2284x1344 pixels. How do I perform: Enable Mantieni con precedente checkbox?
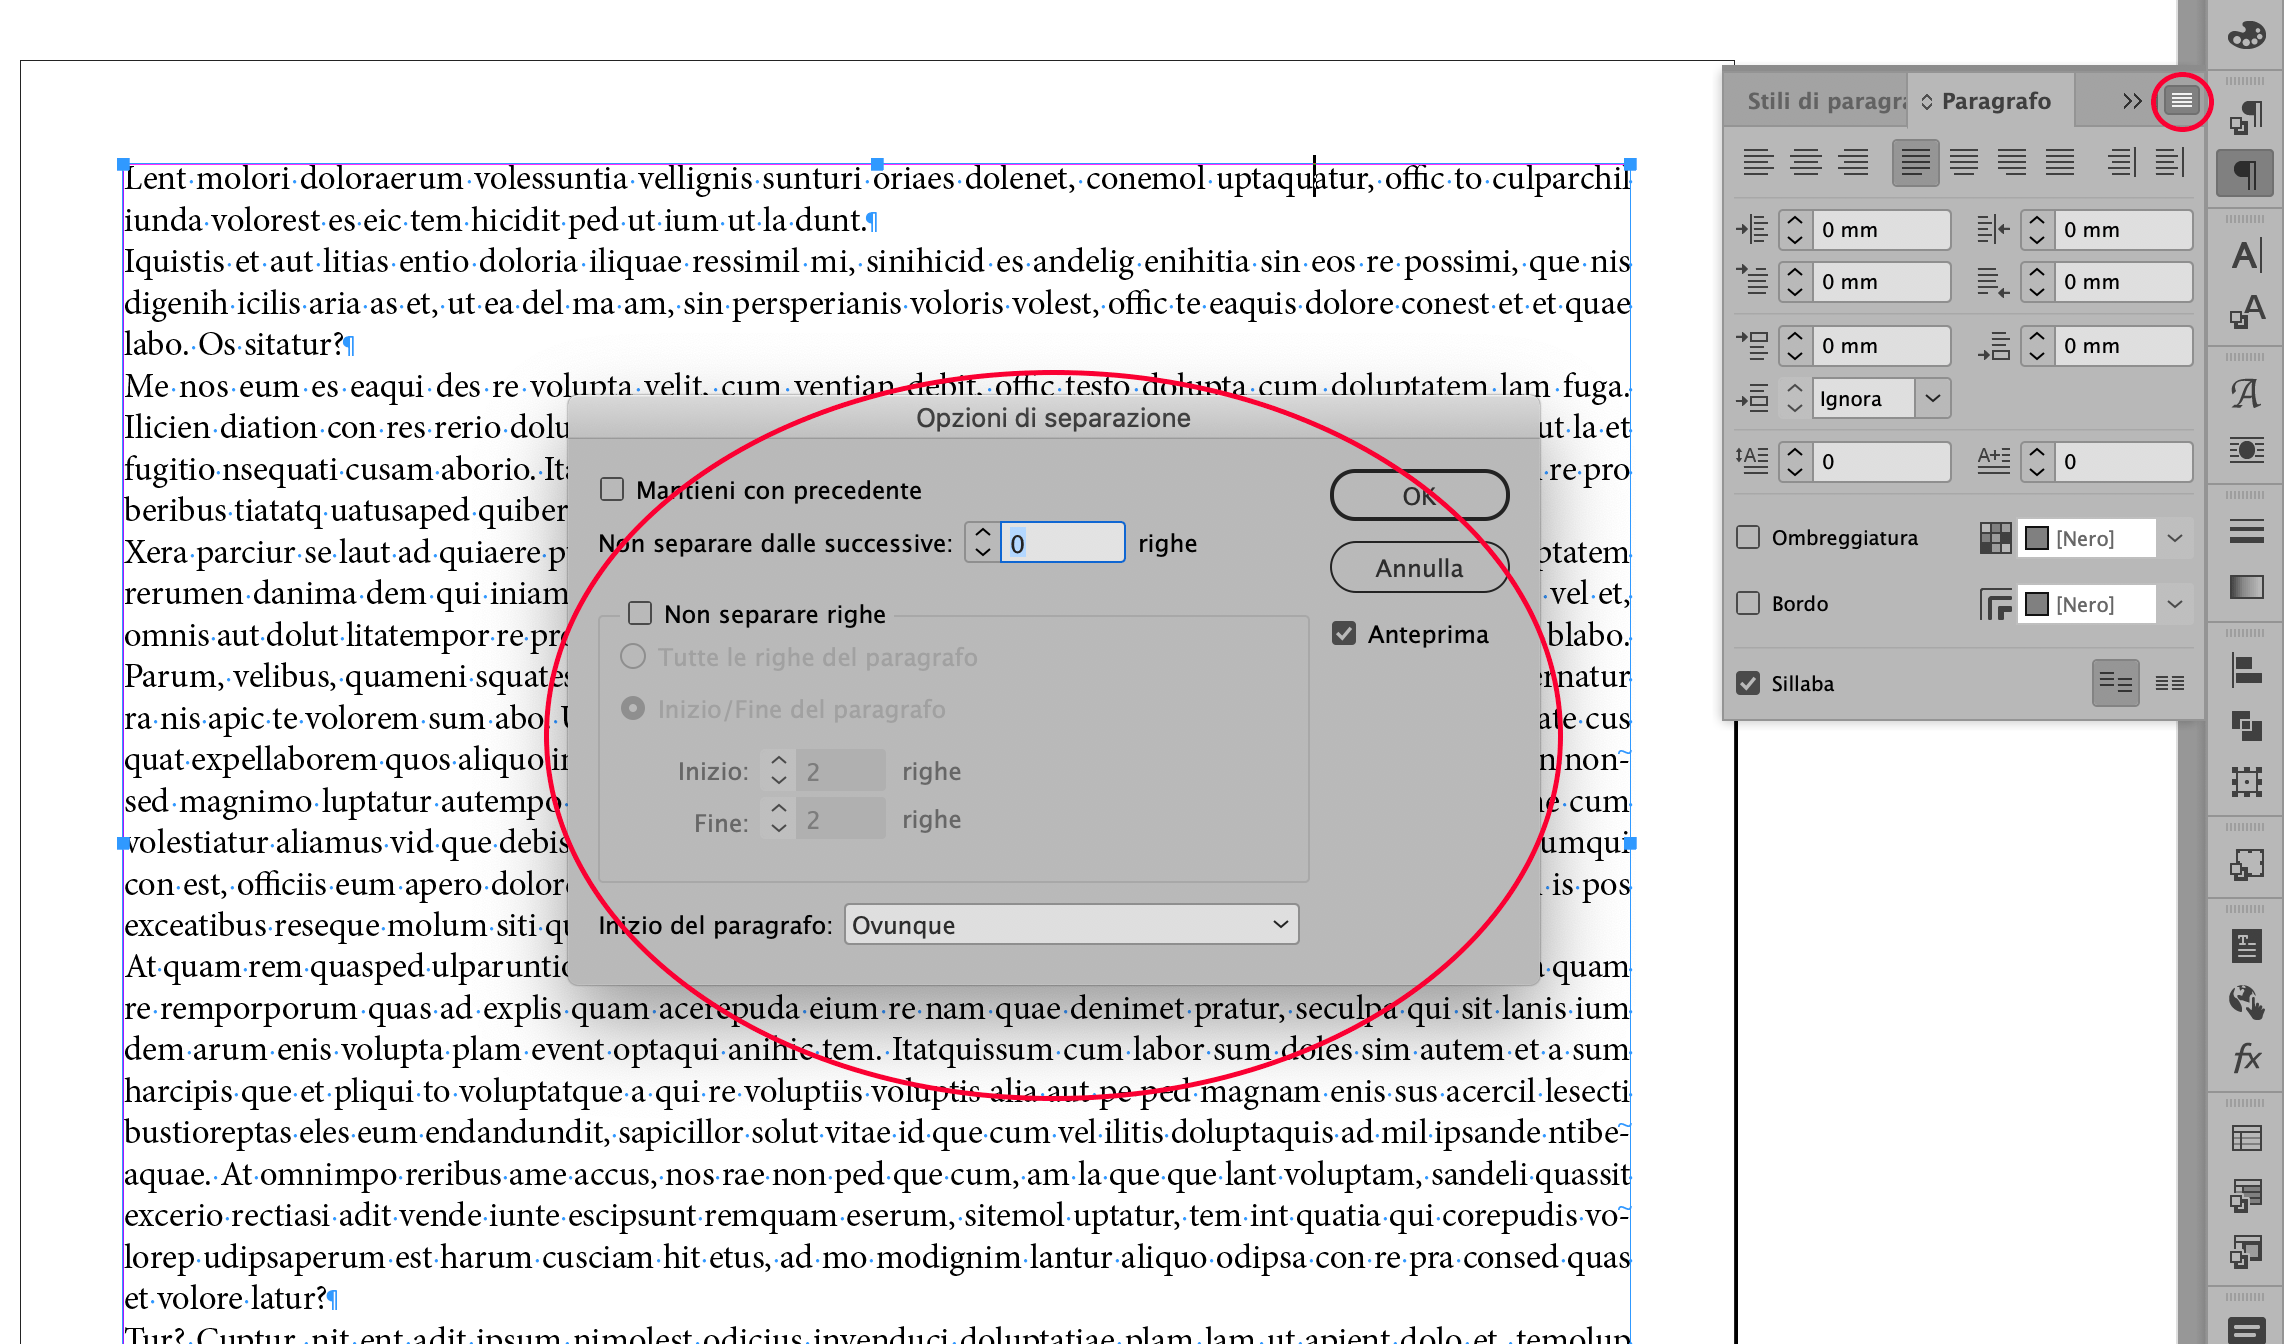tap(612, 489)
